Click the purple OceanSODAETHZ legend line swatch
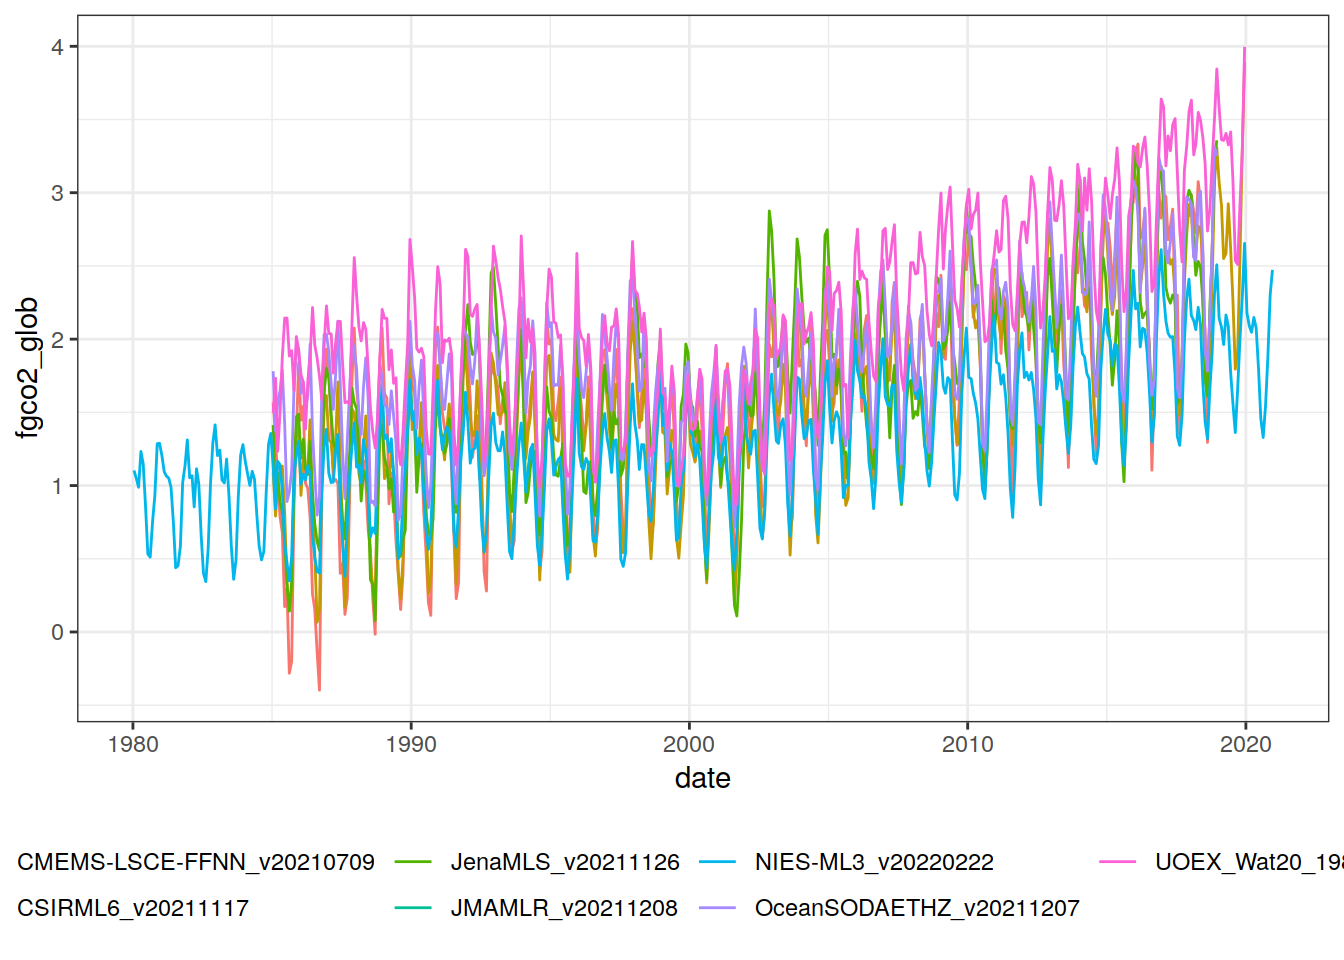This screenshot has height=960, width=1344. tap(717, 908)
